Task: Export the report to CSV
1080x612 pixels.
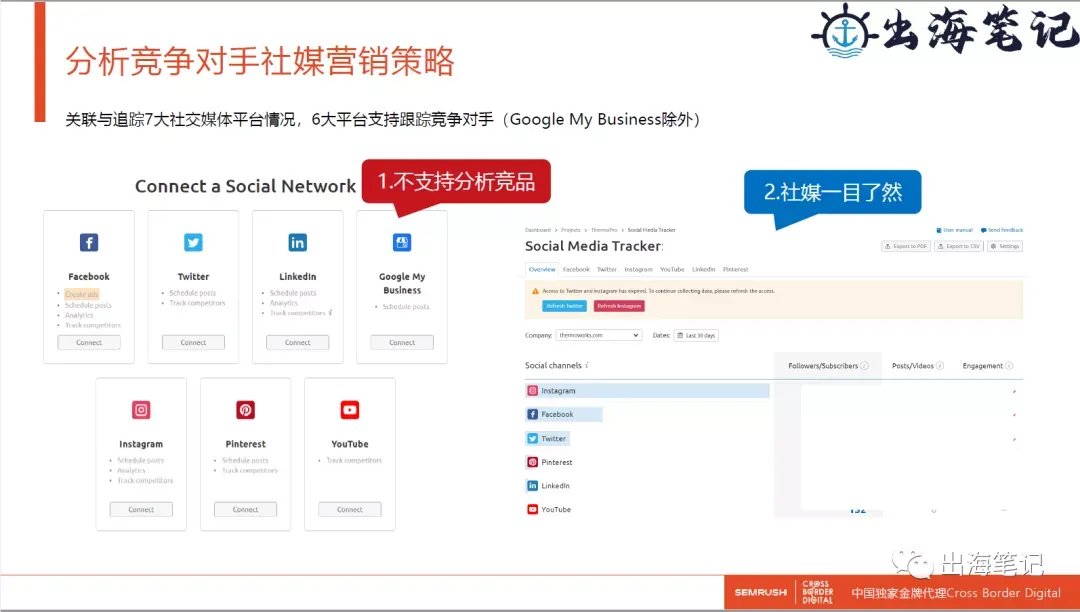Action: point(959,246)
